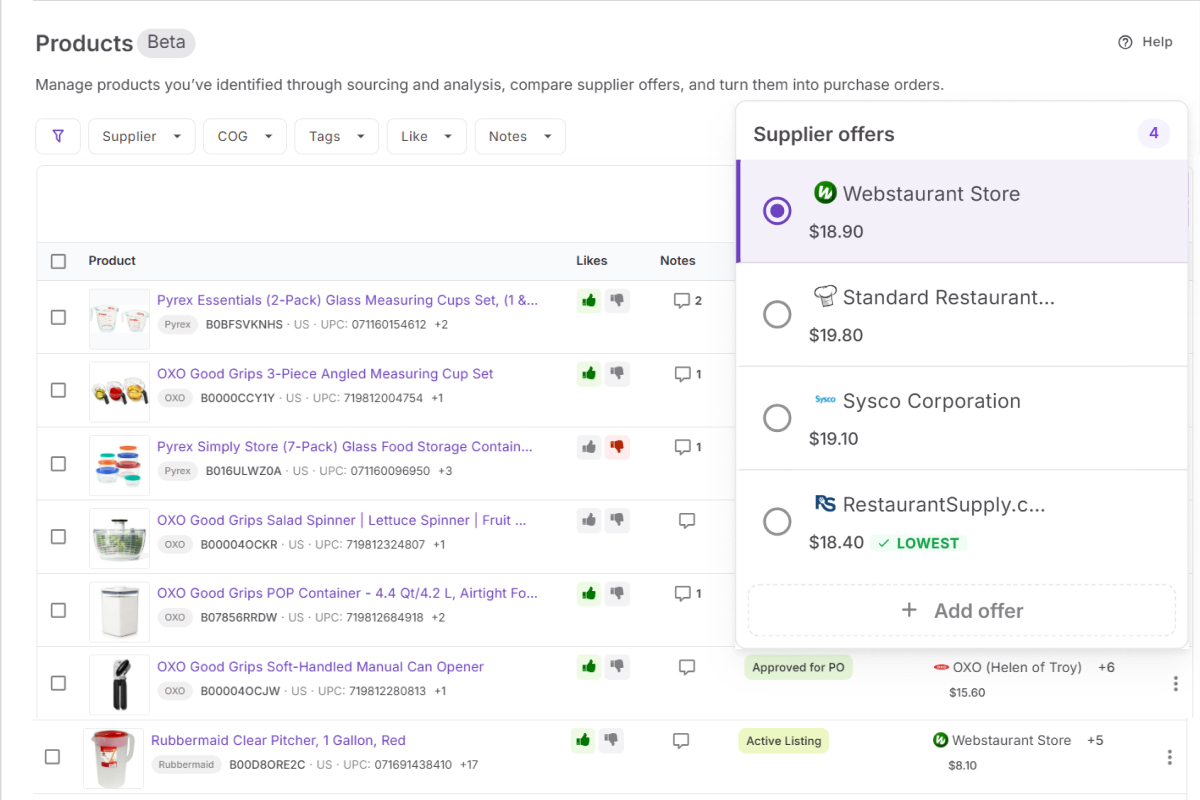Click the Rubbermaid pitcher product thumbnail
1200x800 pixels.
[x=113, y=758]
